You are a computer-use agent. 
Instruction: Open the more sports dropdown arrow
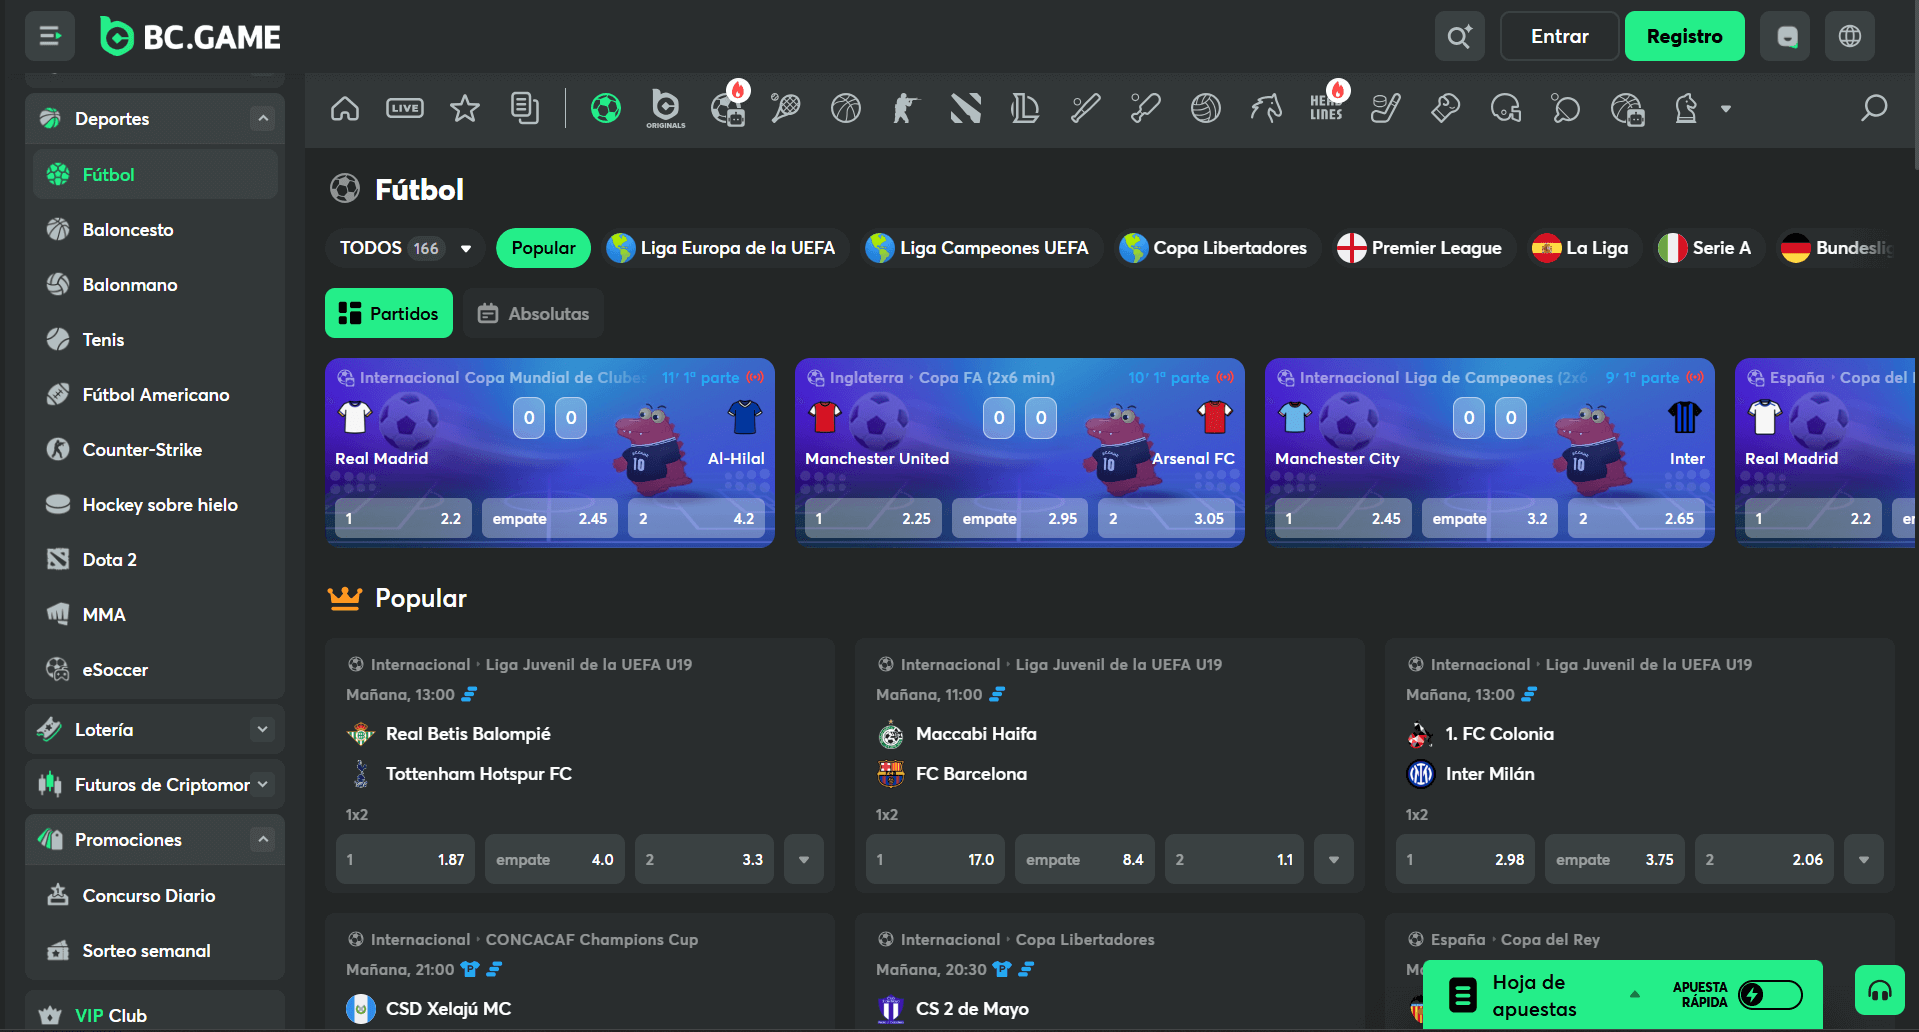[x=1726, y=108]
